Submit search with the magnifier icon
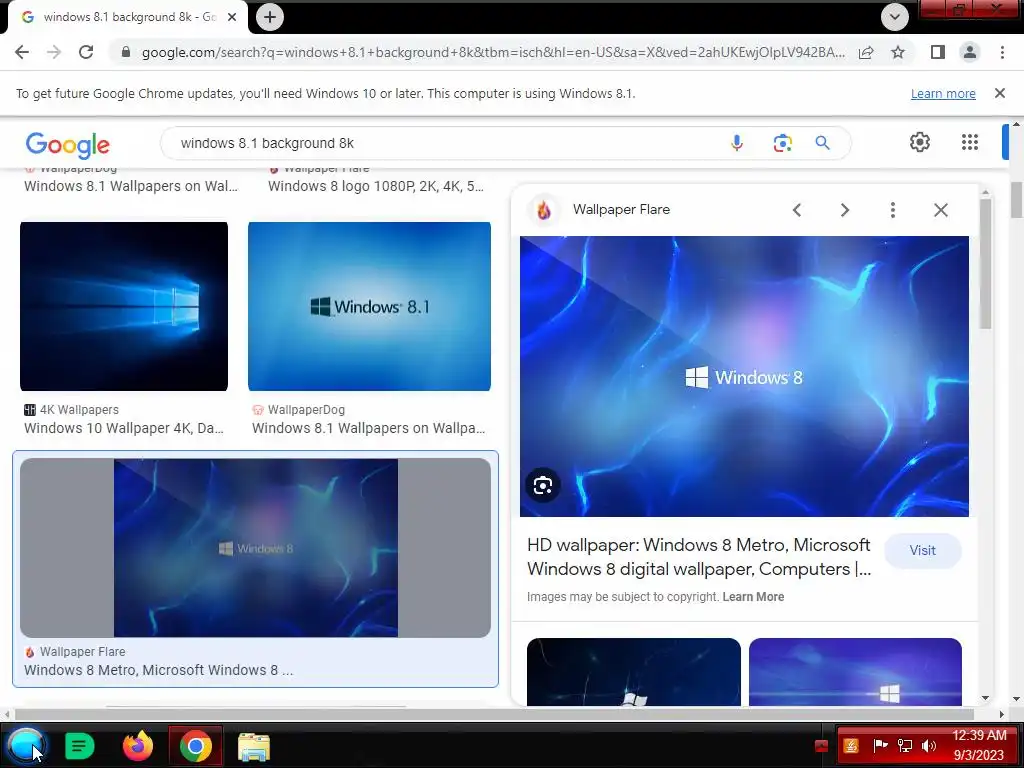The height and width of the screenshot is (768, 1024). tap(822, 143)
